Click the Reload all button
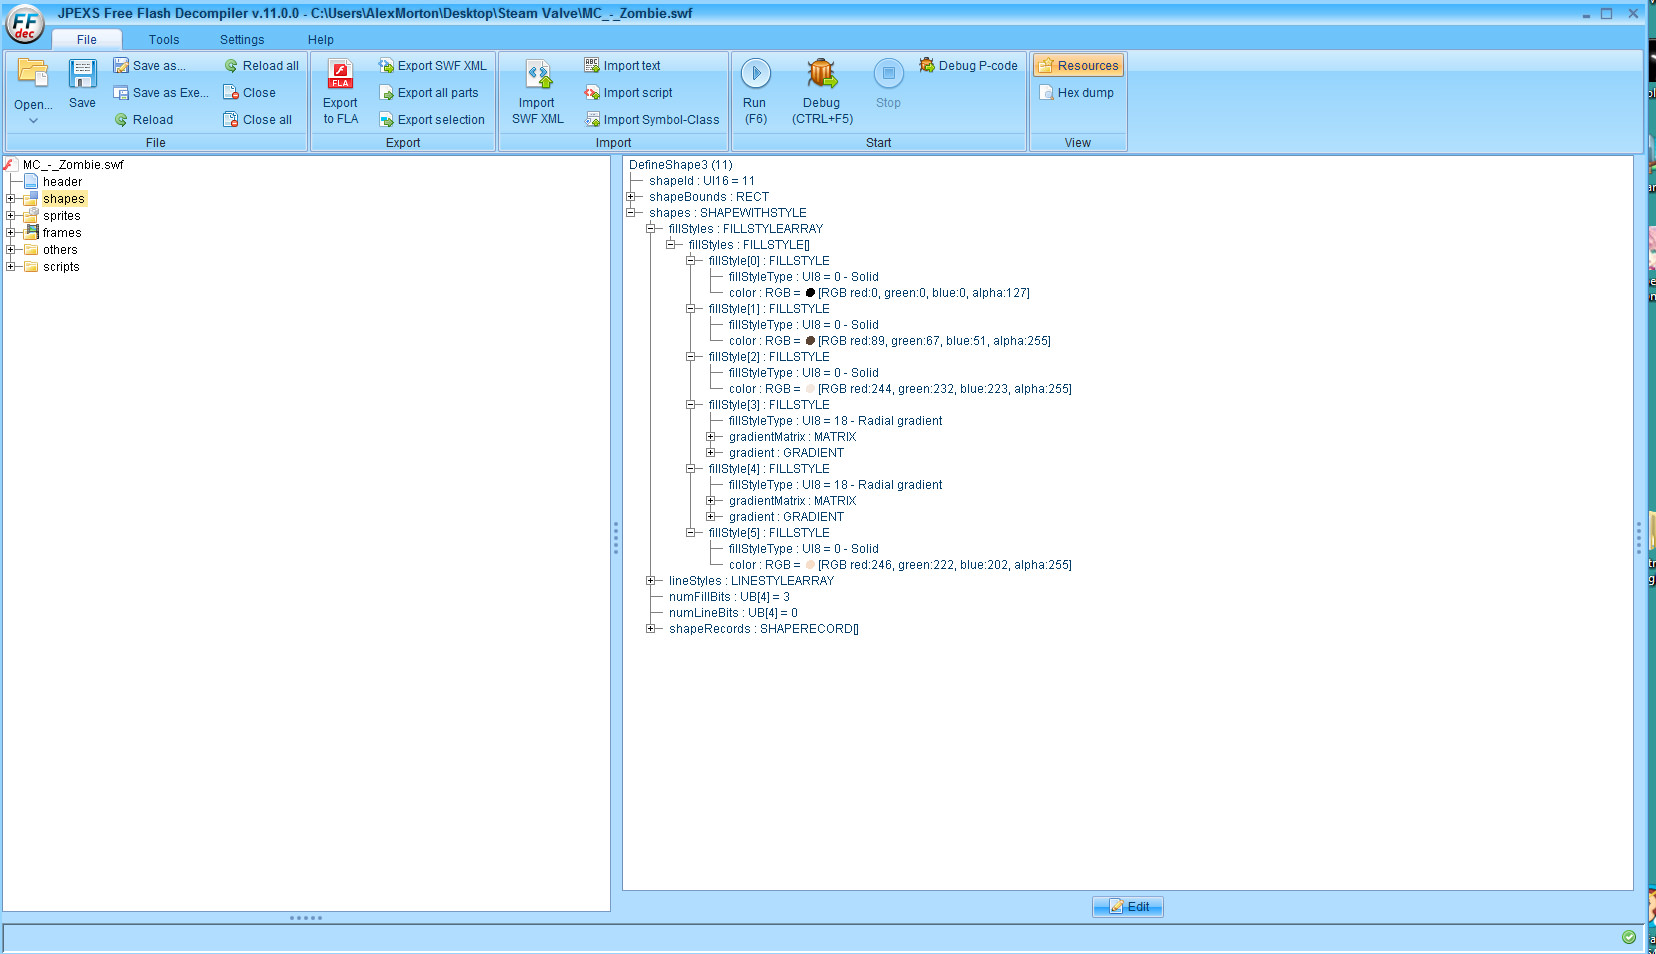The height and width of the screenshot is (954, 1656). point(261,66)
